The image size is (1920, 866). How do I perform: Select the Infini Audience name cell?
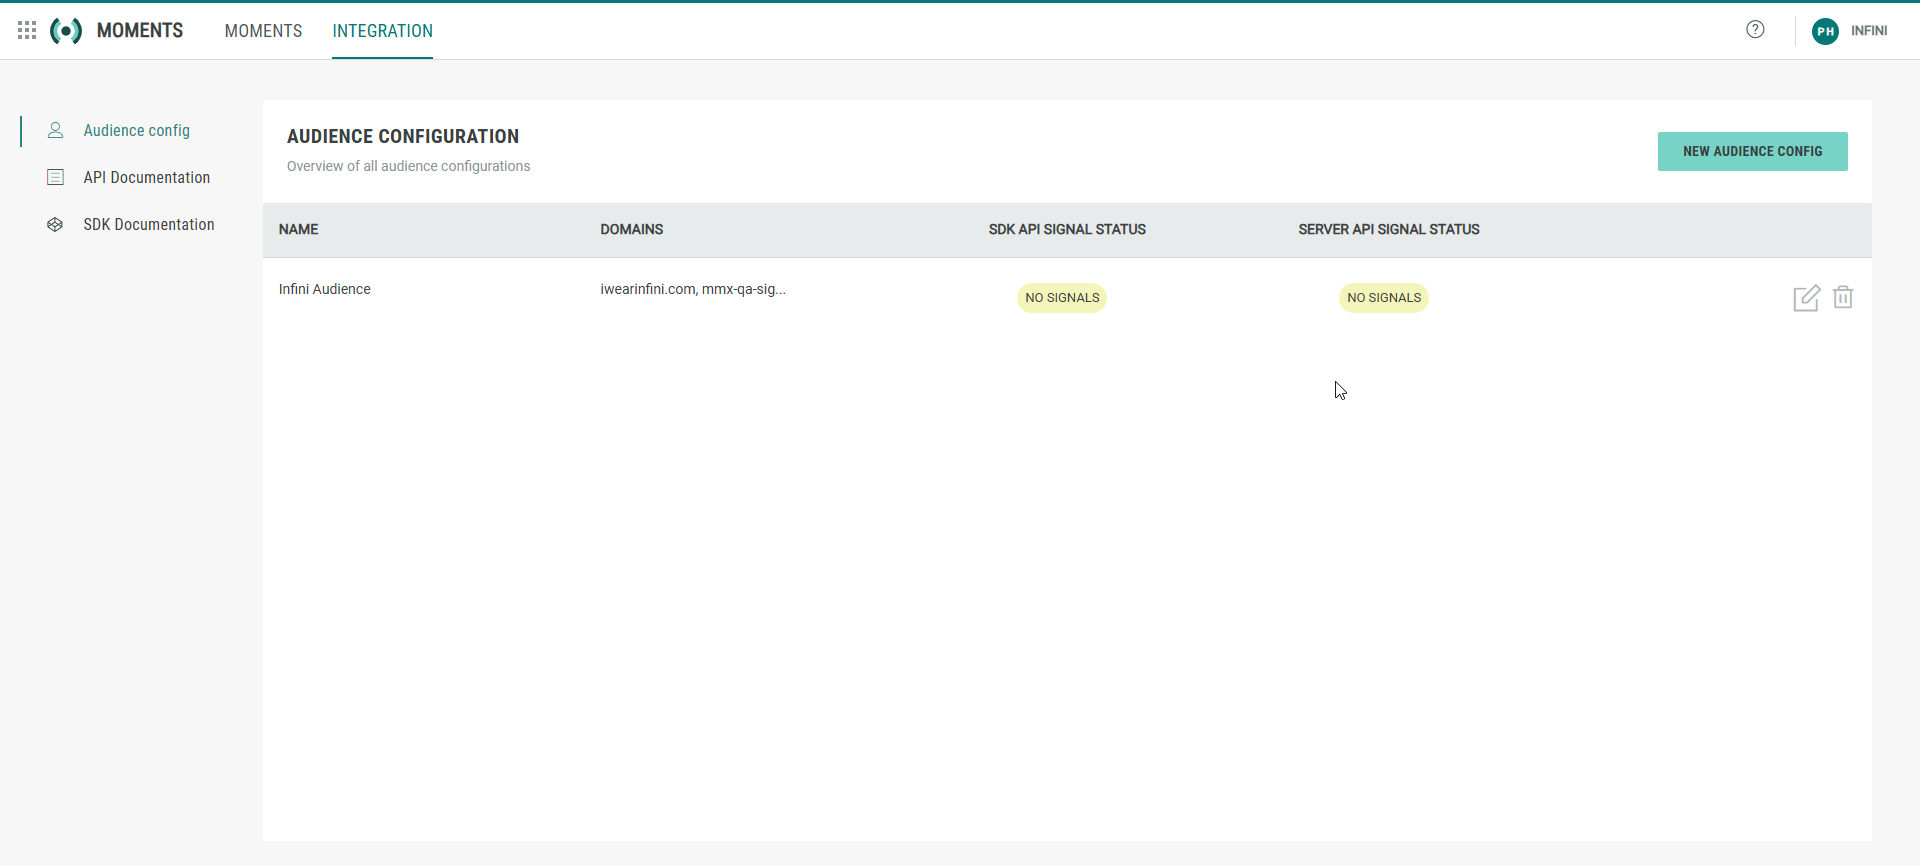click(324, 289)
